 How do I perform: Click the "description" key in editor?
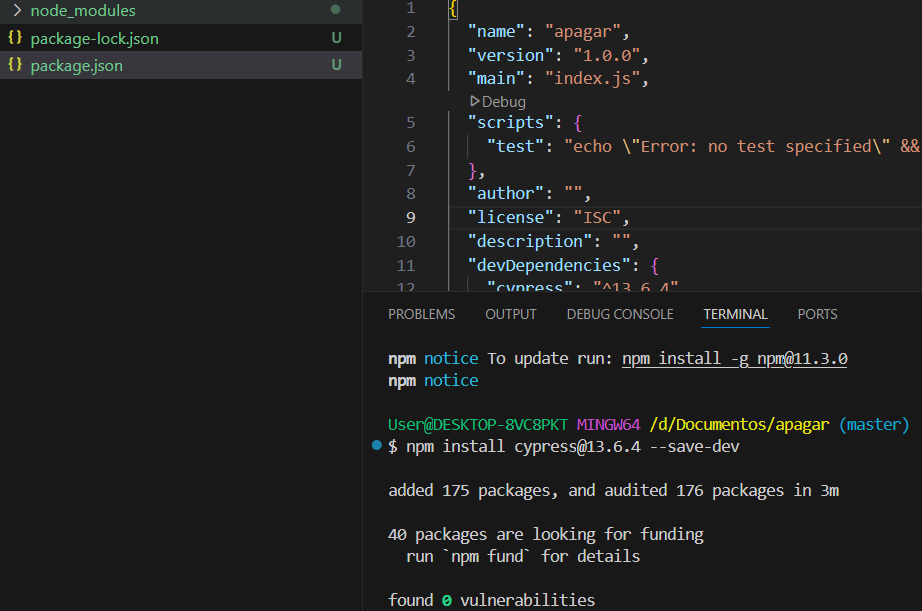530,242
